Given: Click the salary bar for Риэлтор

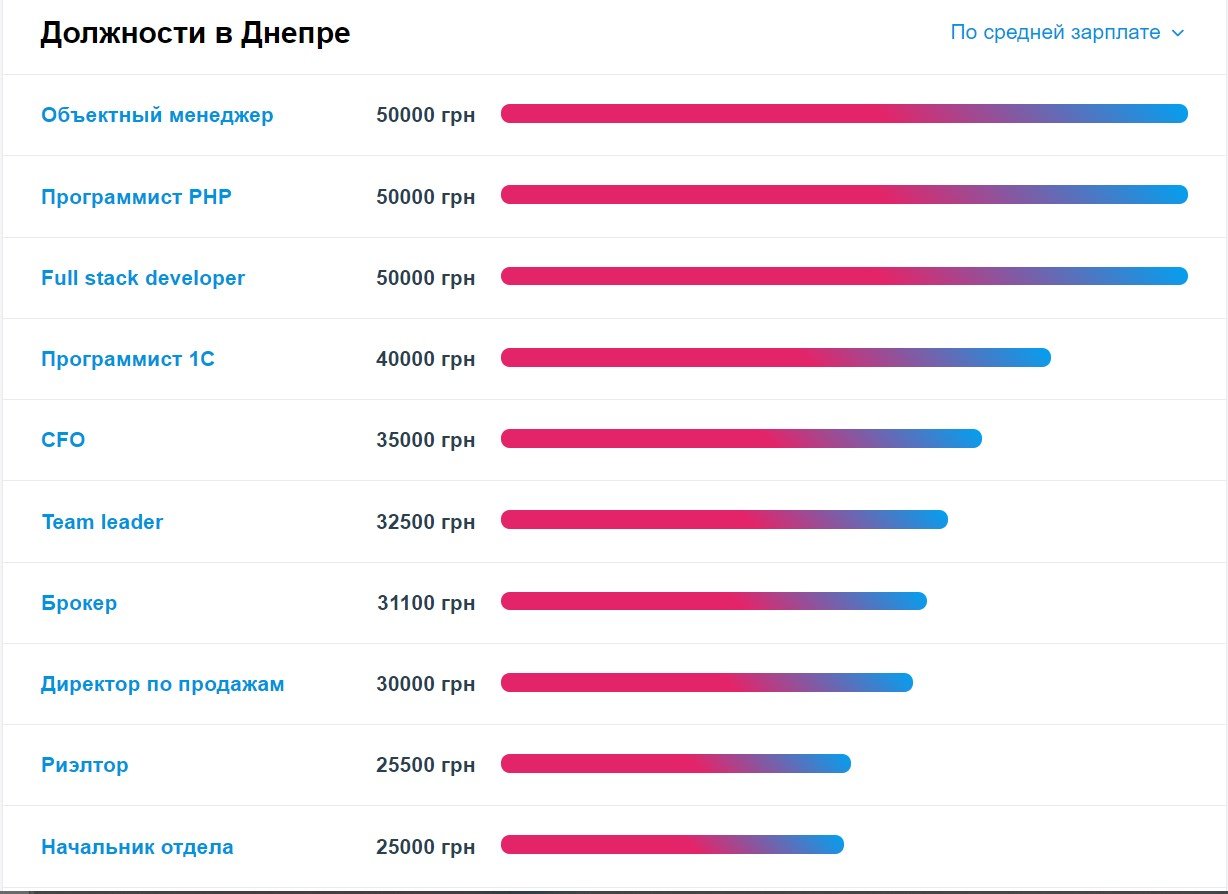Looking at the screenshot, I should click(675, 764).
